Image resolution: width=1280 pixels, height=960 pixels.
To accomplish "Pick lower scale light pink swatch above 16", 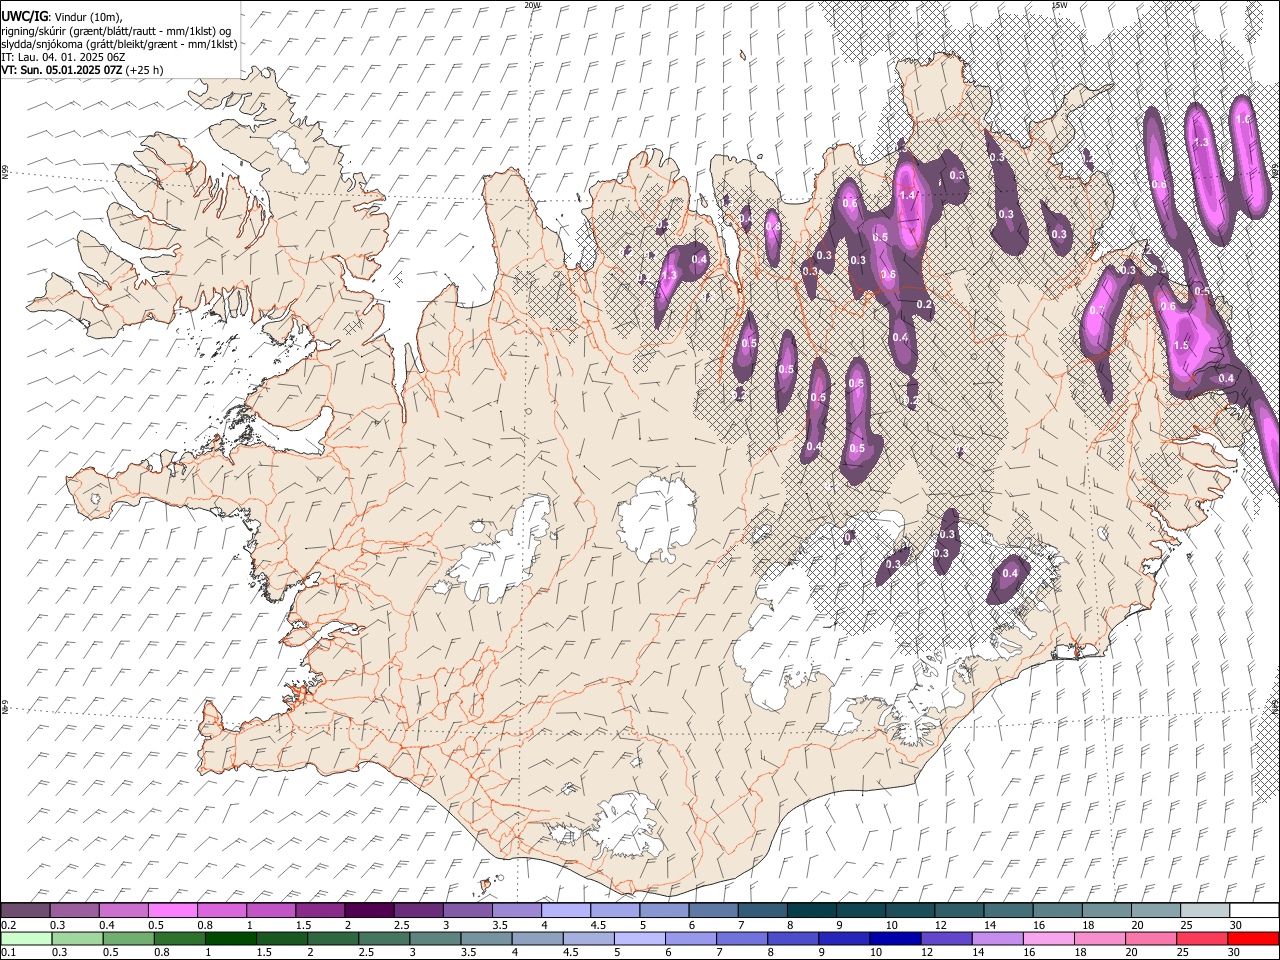I will pyautogui.click(x=1048, y=938).
